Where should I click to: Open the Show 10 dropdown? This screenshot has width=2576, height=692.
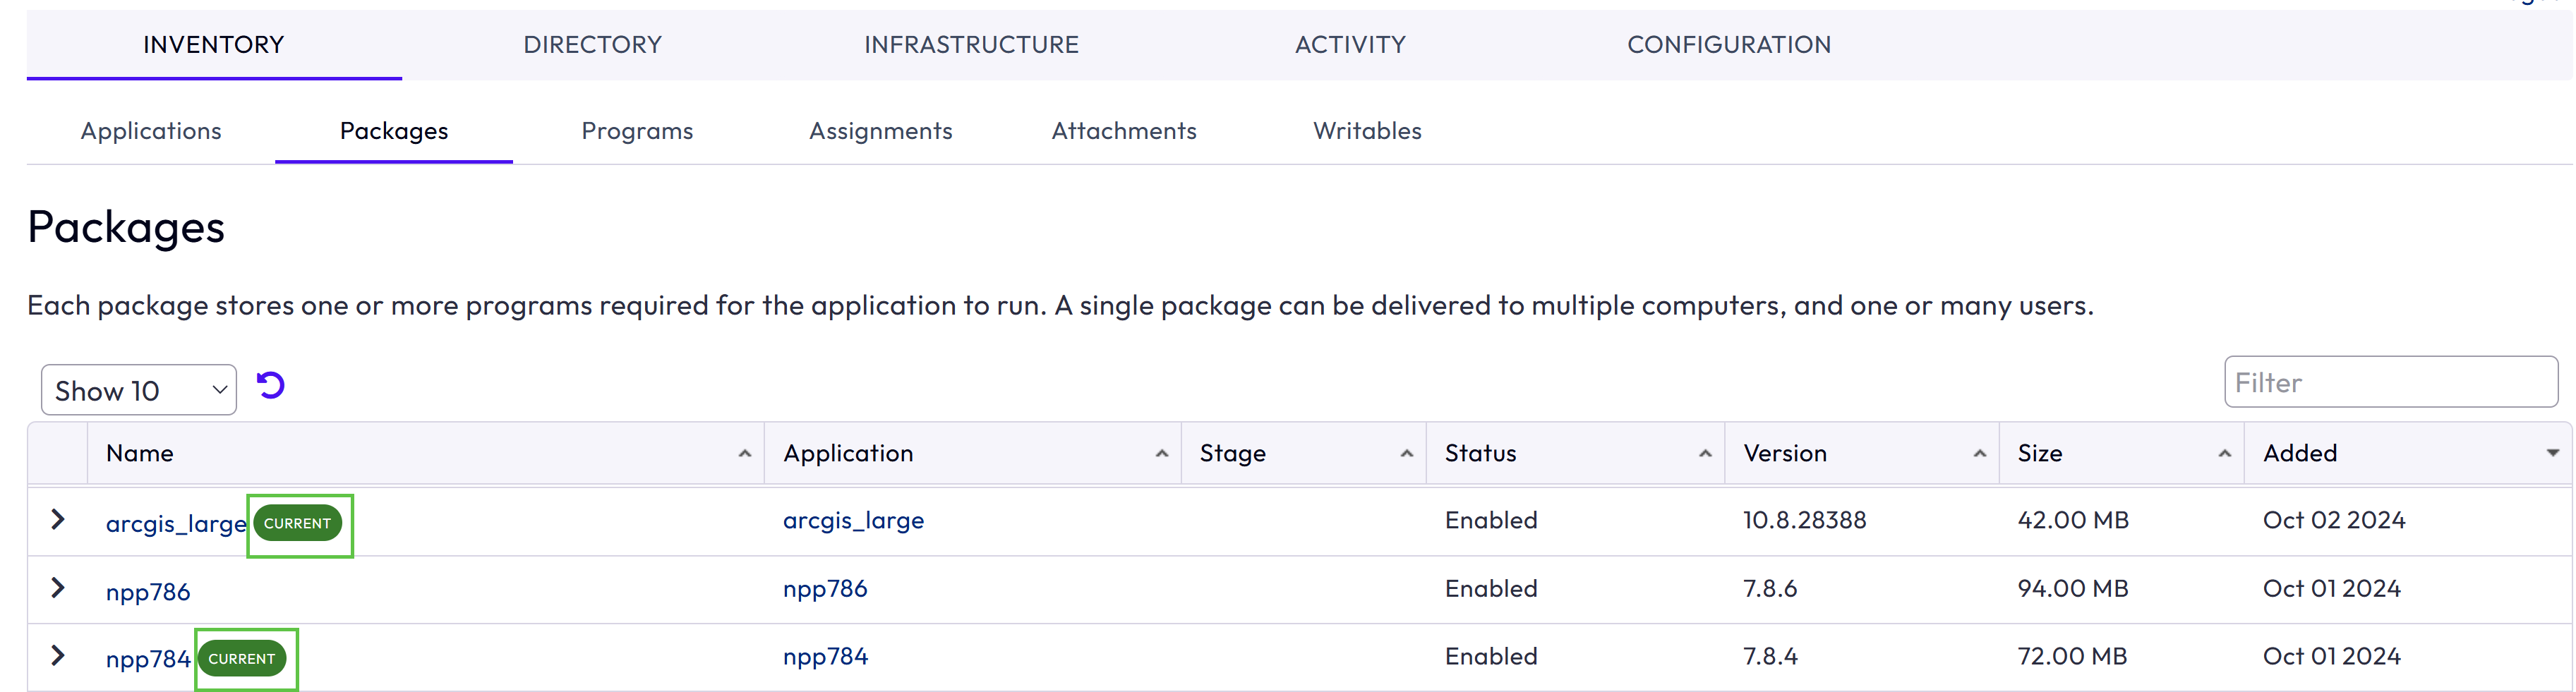(x=139, y=390)
